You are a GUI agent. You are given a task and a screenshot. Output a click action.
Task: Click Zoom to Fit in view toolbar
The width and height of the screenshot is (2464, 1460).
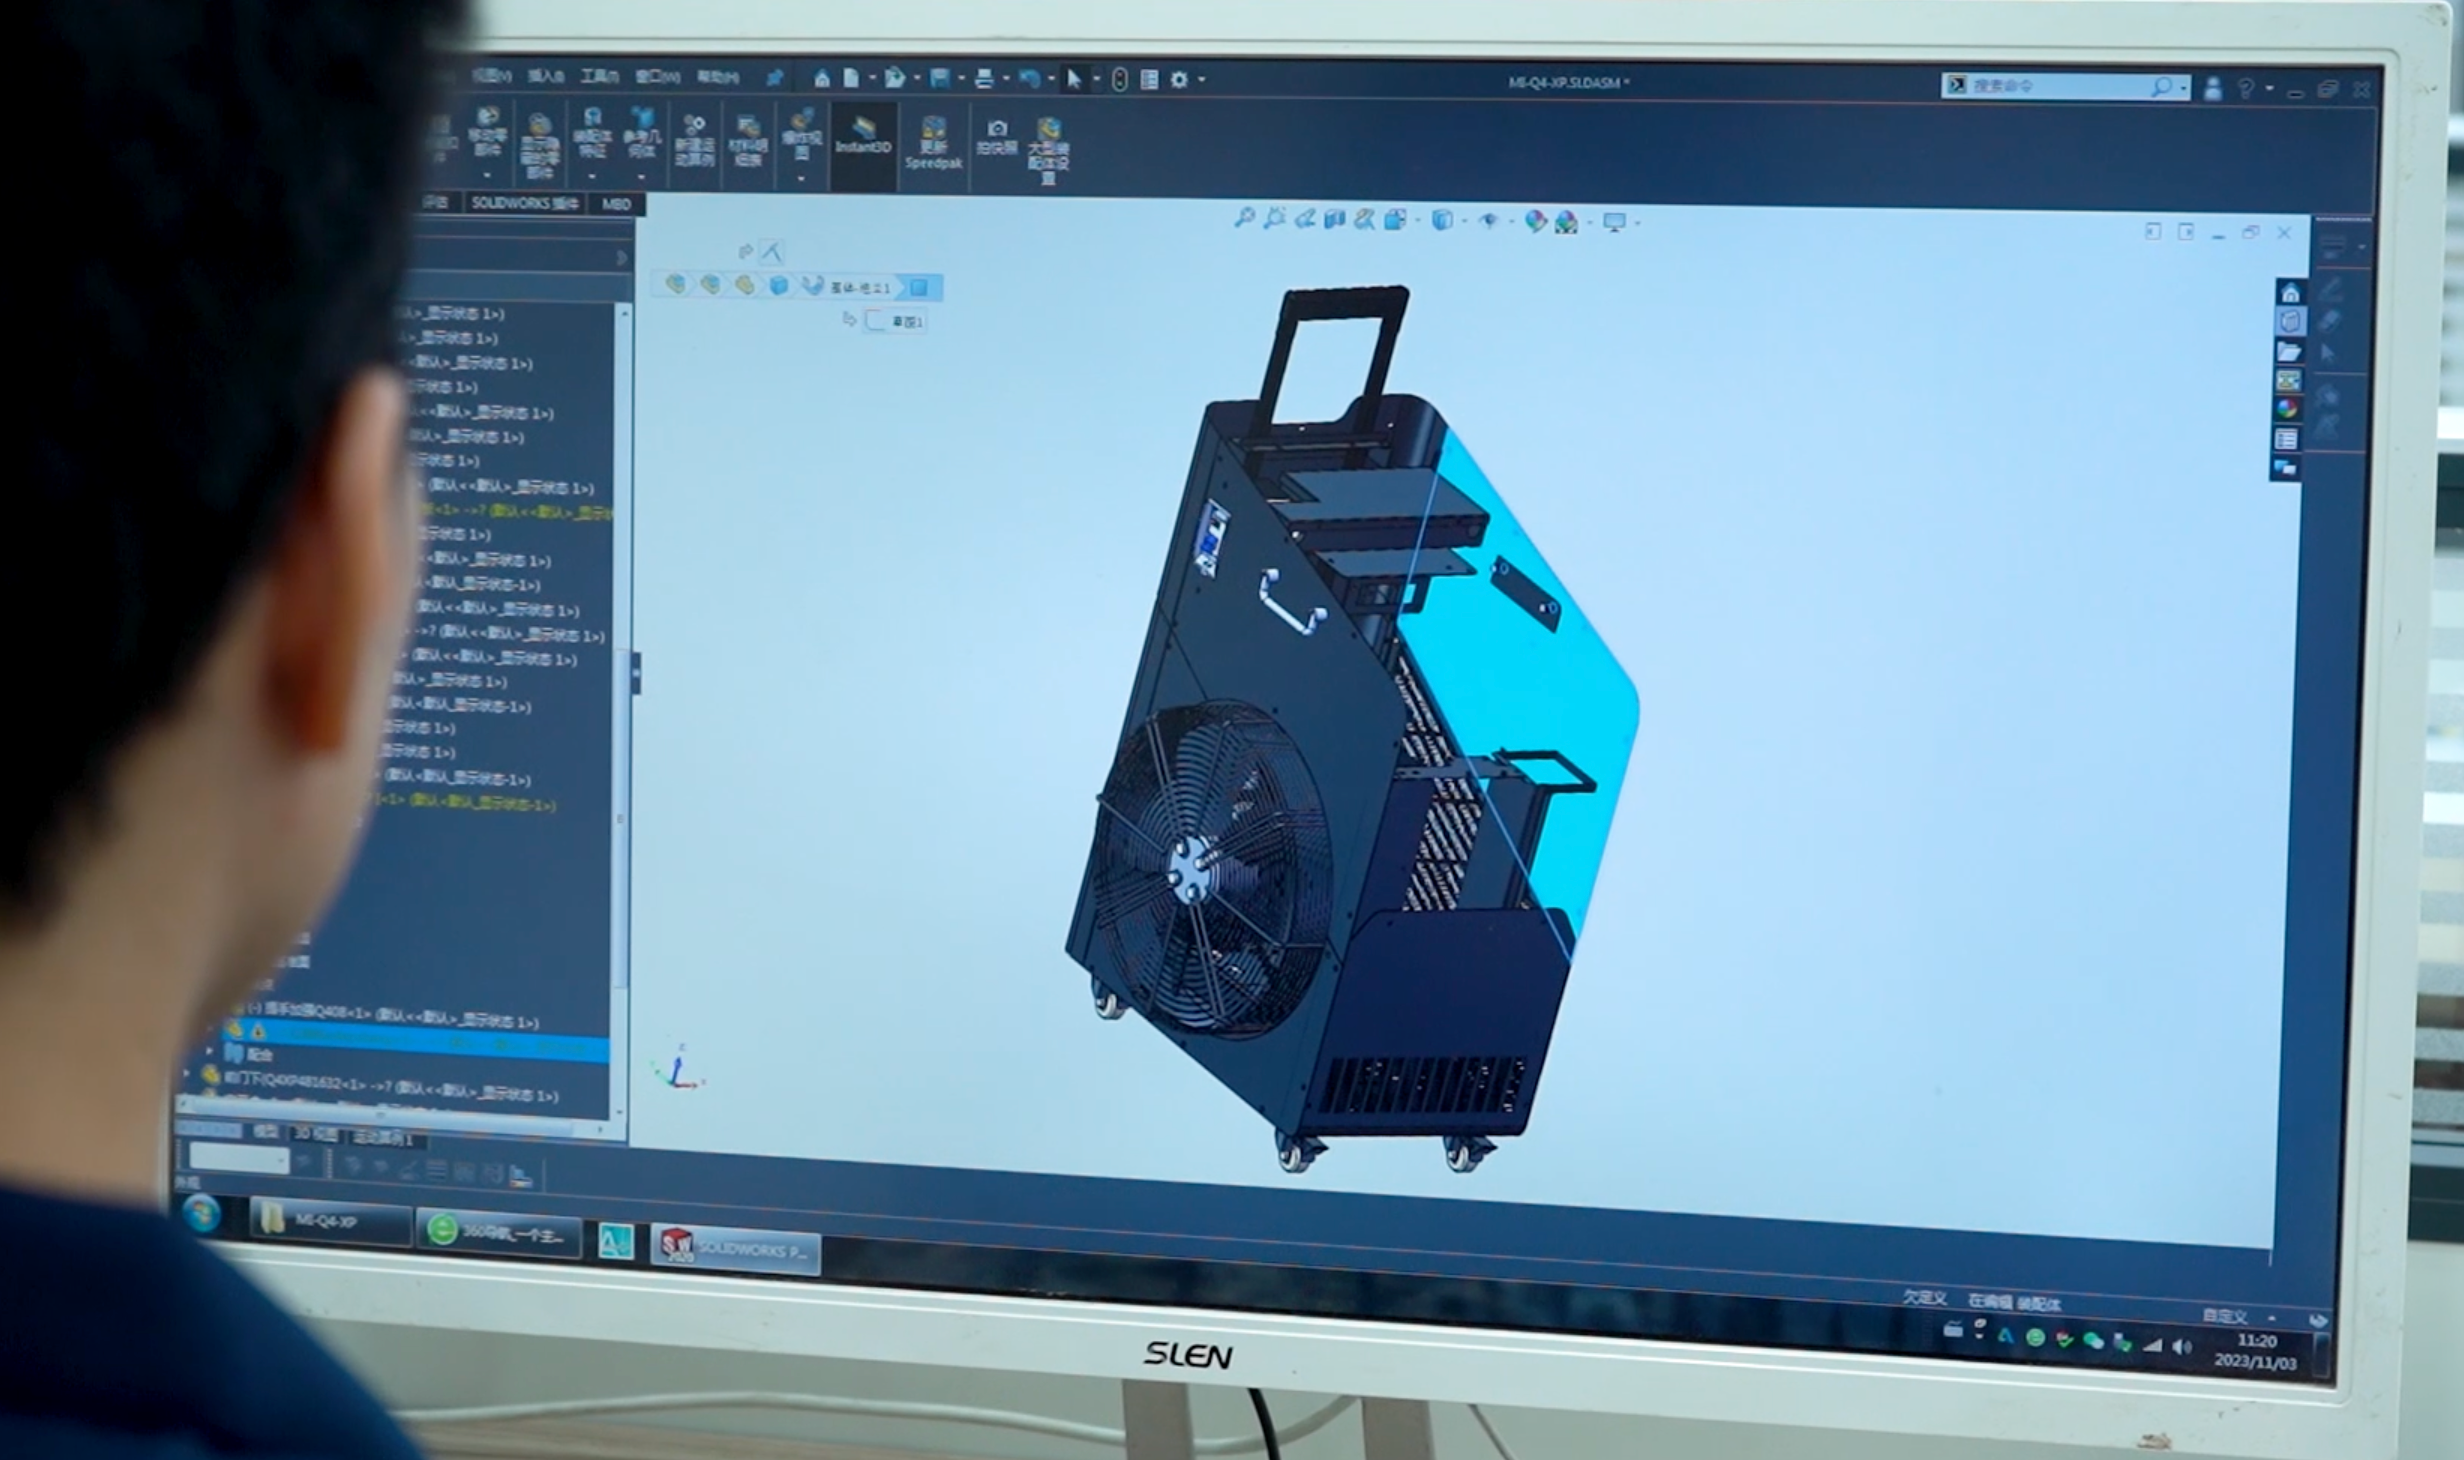(x=1244, y=218)
